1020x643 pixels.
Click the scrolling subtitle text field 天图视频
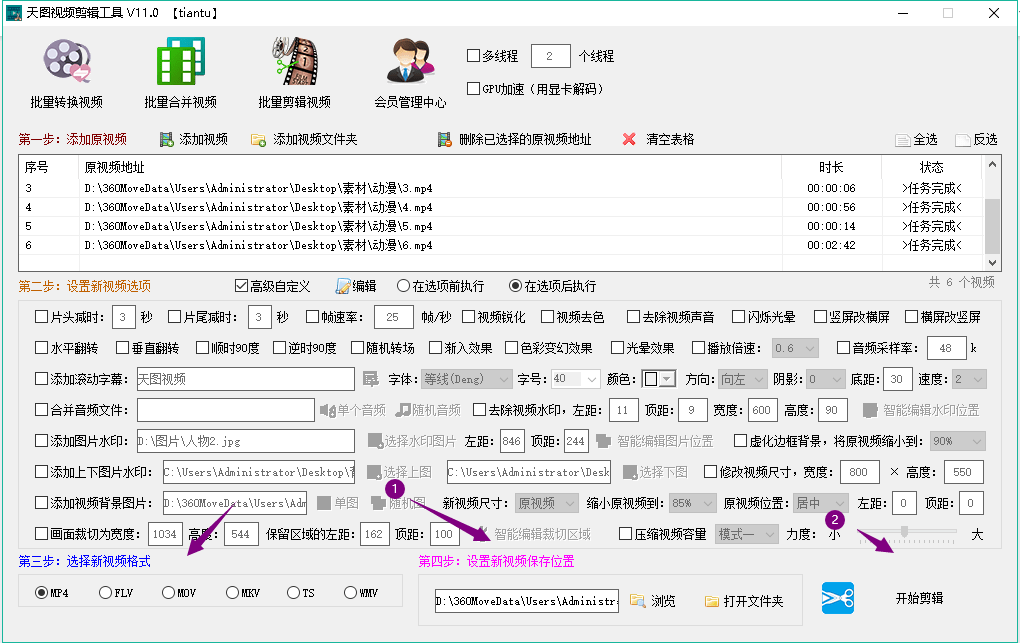246,379
